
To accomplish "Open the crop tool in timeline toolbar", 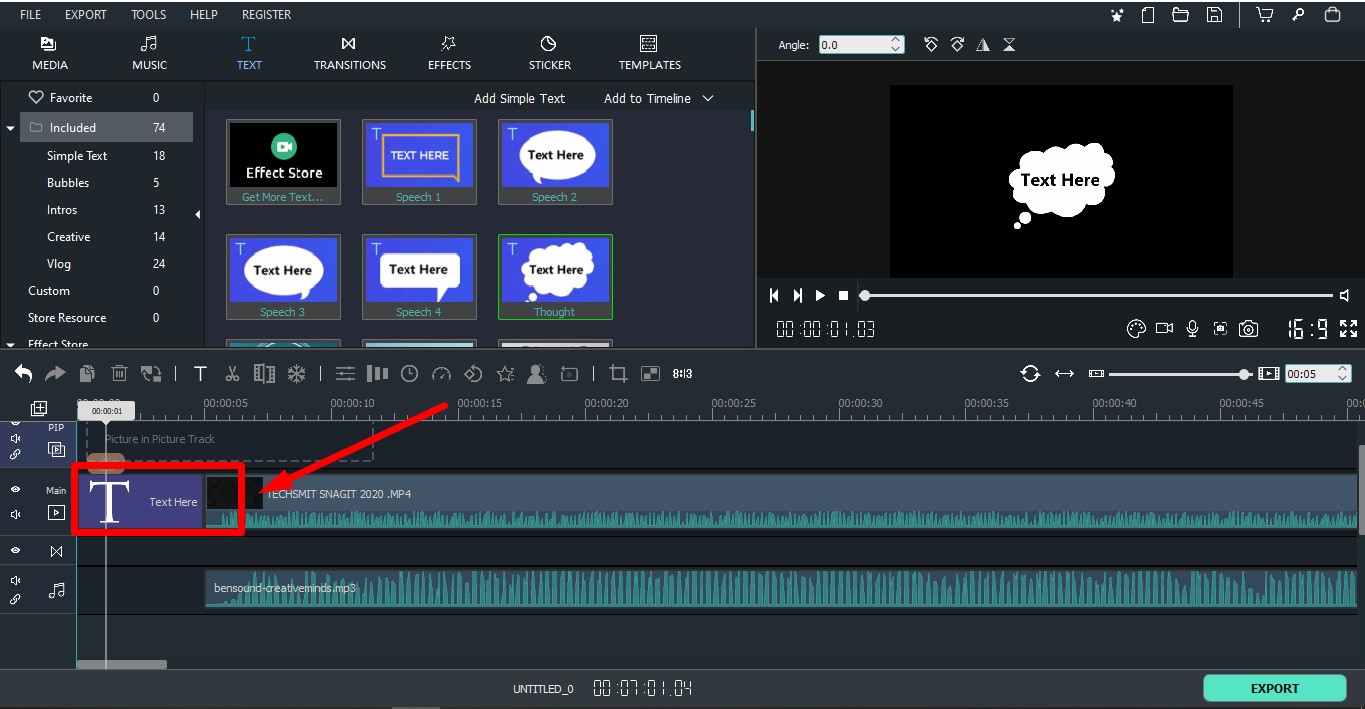I will click(x=618, y=374).
